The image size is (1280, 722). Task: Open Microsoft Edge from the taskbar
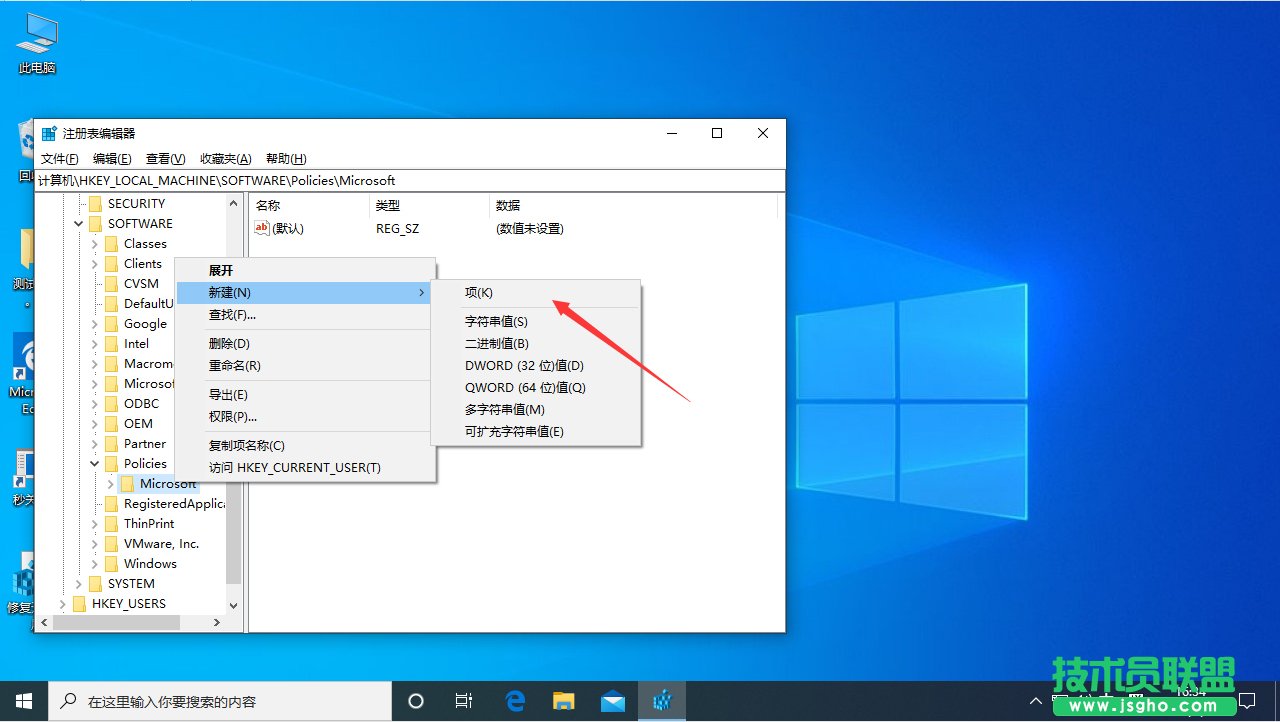514,700
